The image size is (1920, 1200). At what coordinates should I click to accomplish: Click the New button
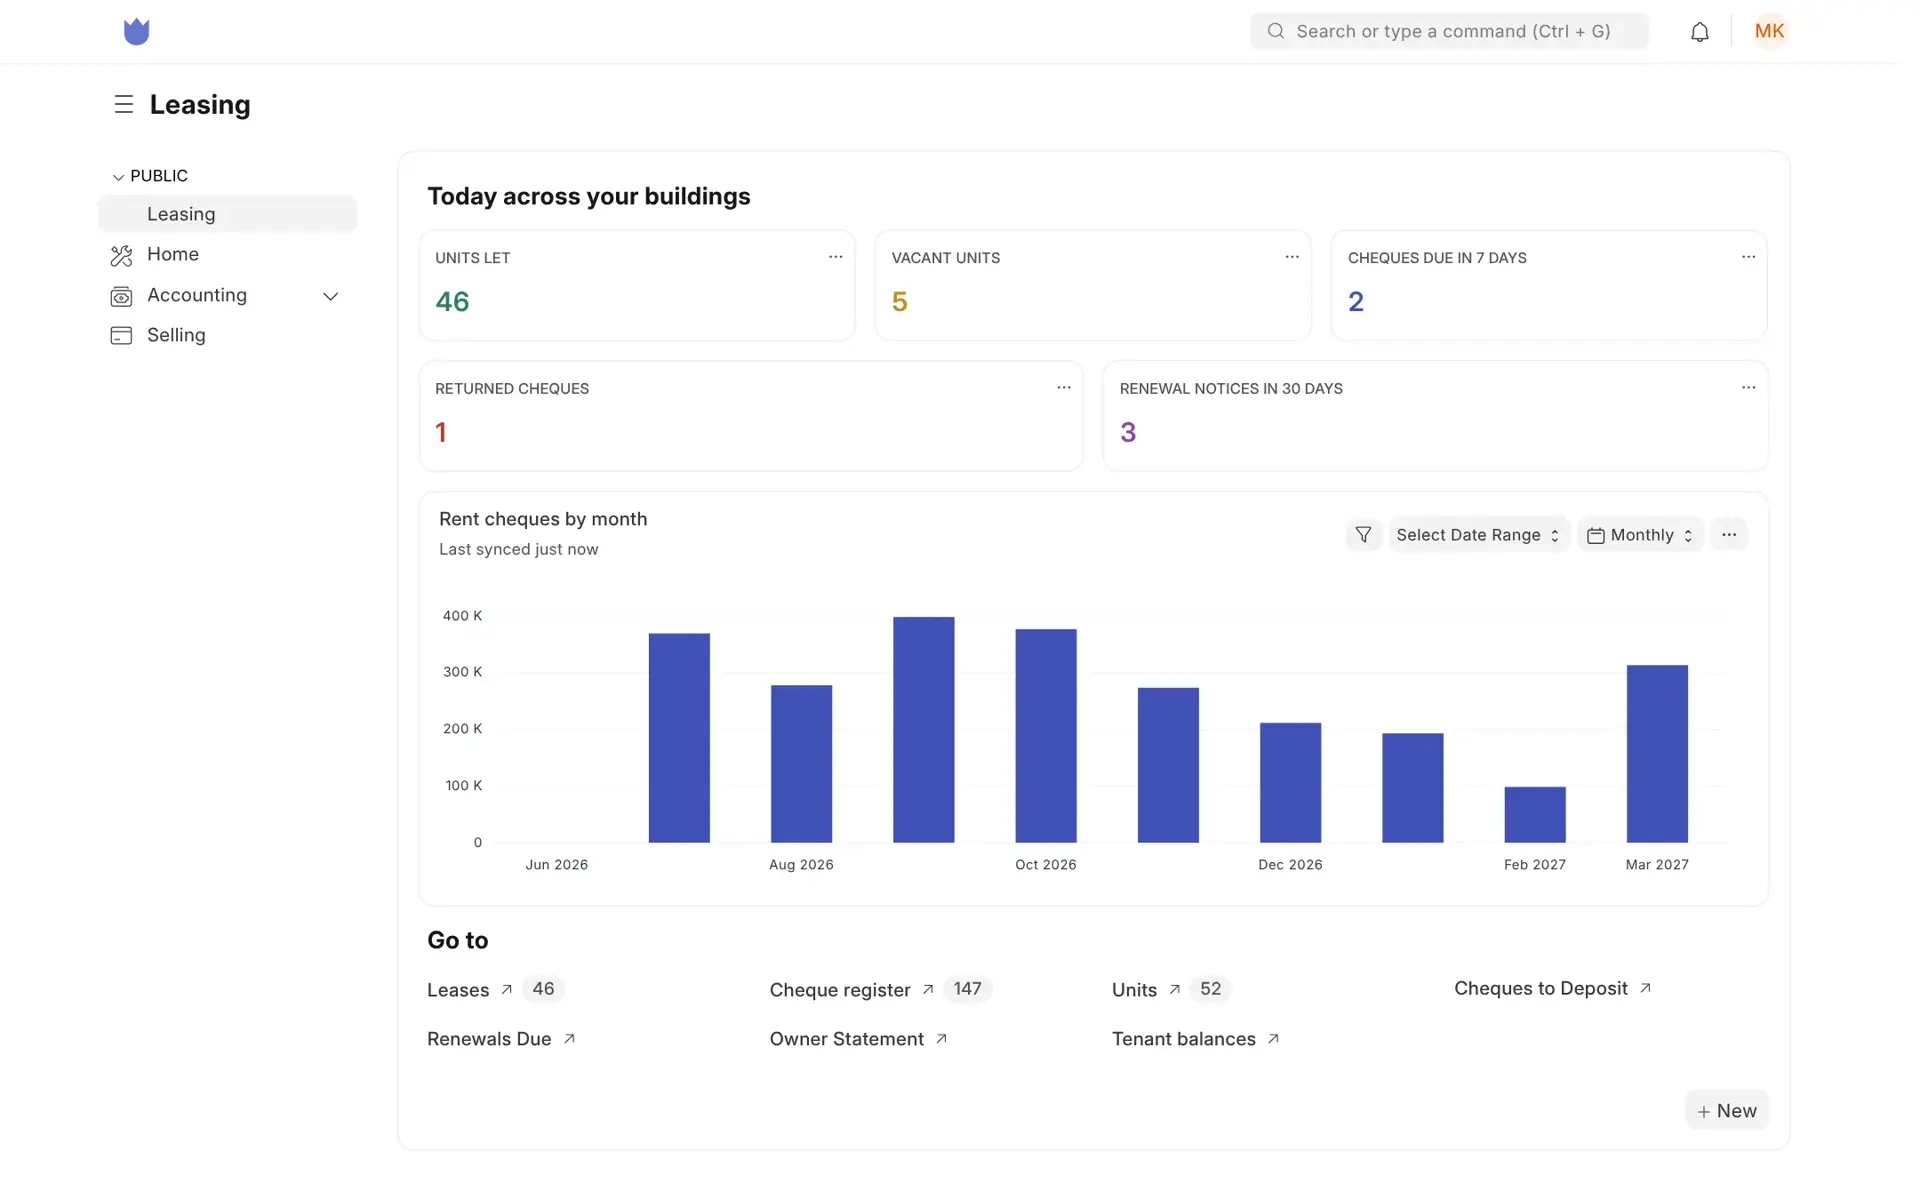coord(1727,1111)
